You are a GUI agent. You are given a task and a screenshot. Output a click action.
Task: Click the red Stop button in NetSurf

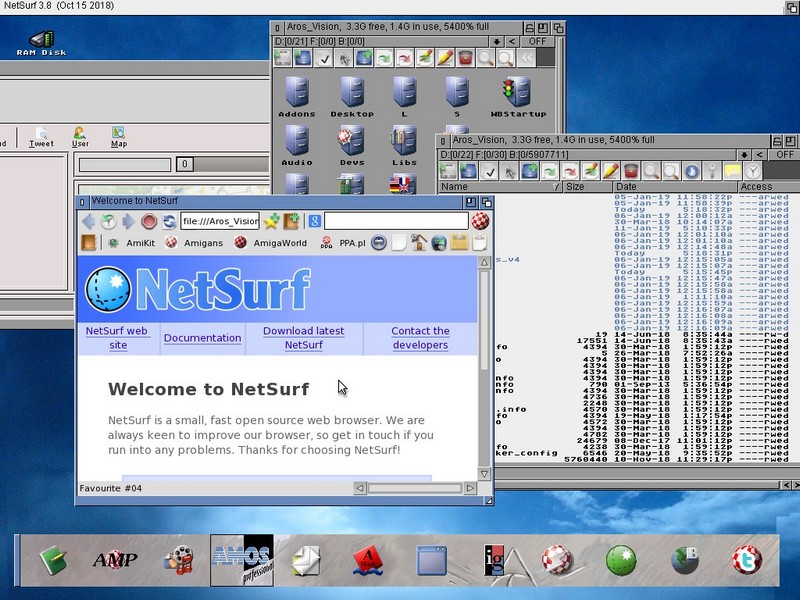(149, 222)
